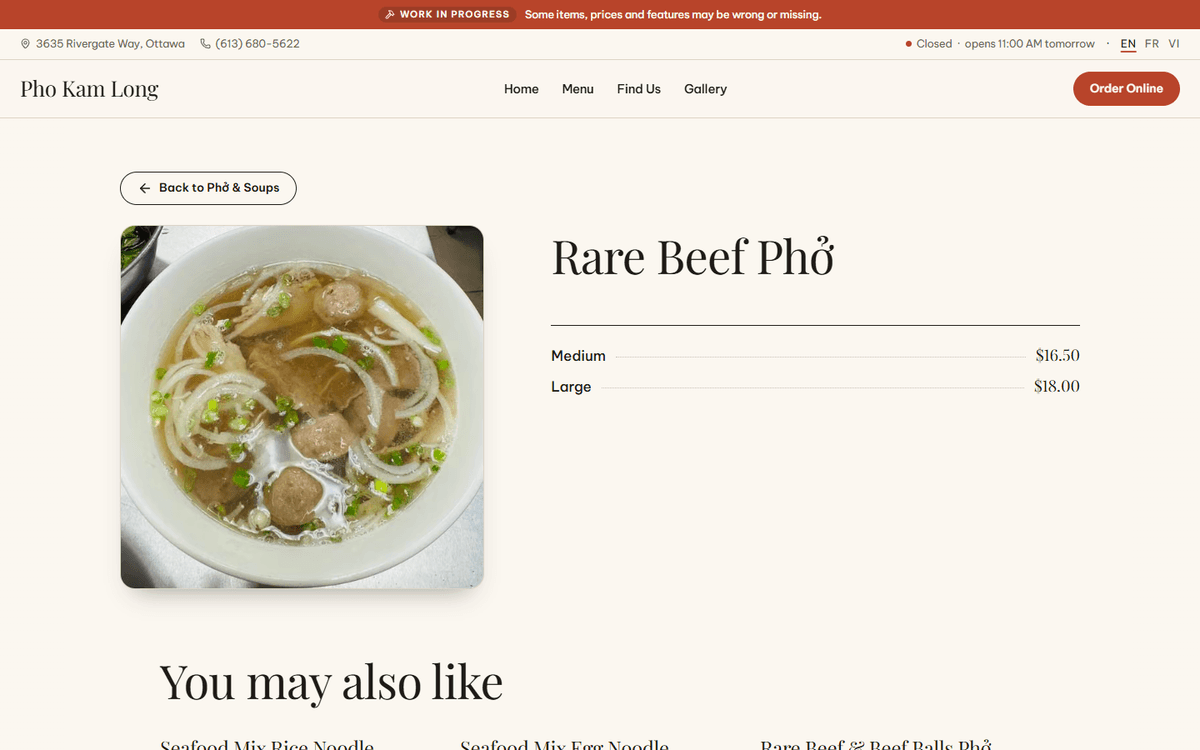Click the Large size label
This screenshot has height=750, width=1200.
(571, 387)
